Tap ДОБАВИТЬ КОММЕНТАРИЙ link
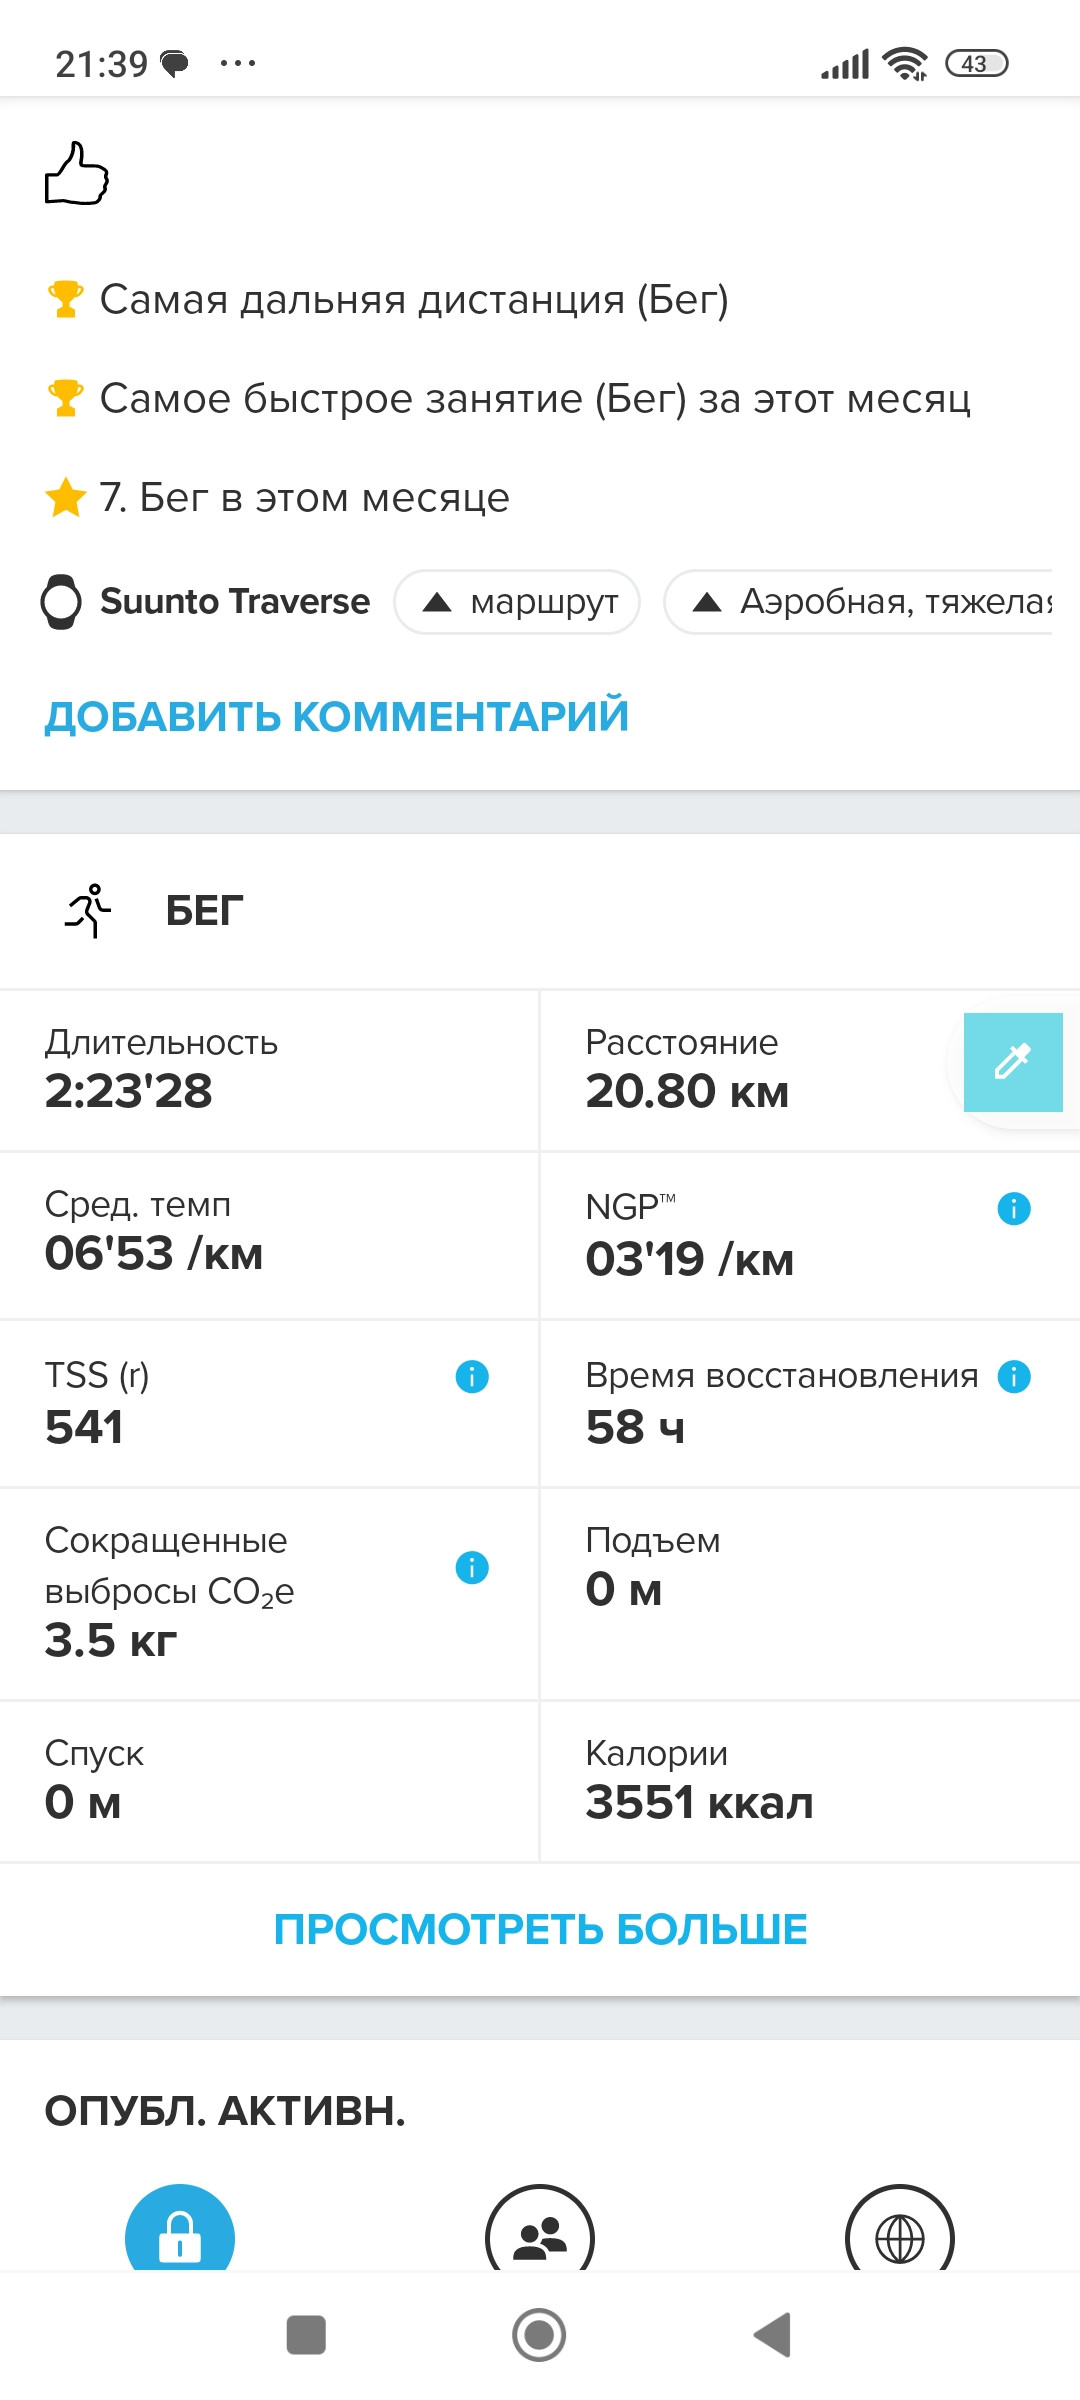 point(337,716)
